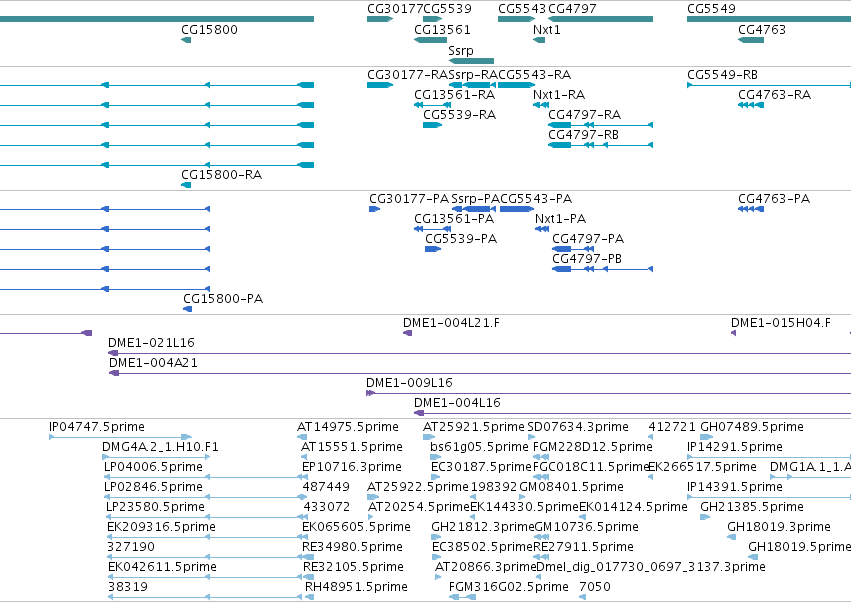Select the CG4763-RA transcript label
The image size is (851, 602).
tap(774, 94)
